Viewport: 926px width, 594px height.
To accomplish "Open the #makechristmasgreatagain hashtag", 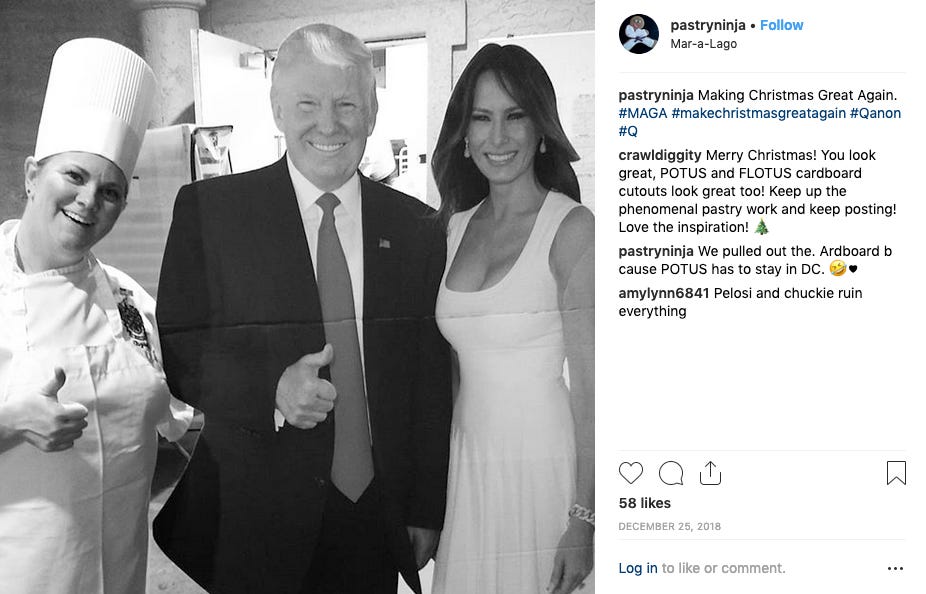I will [758, 113].
